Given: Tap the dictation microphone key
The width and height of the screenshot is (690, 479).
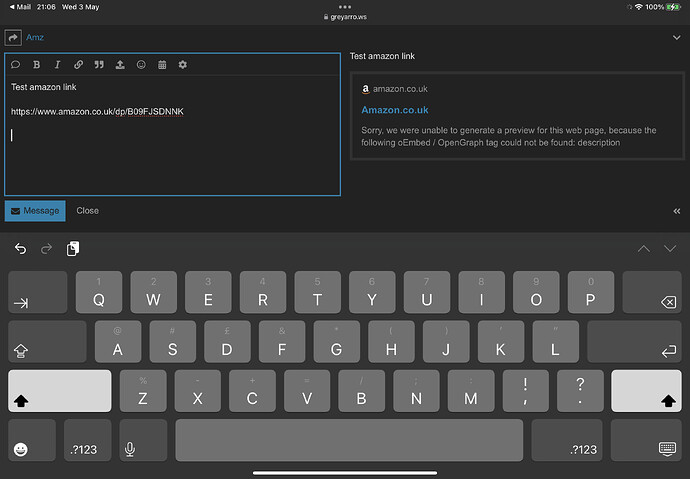Looking at the screenshot, I should point(143,440).
